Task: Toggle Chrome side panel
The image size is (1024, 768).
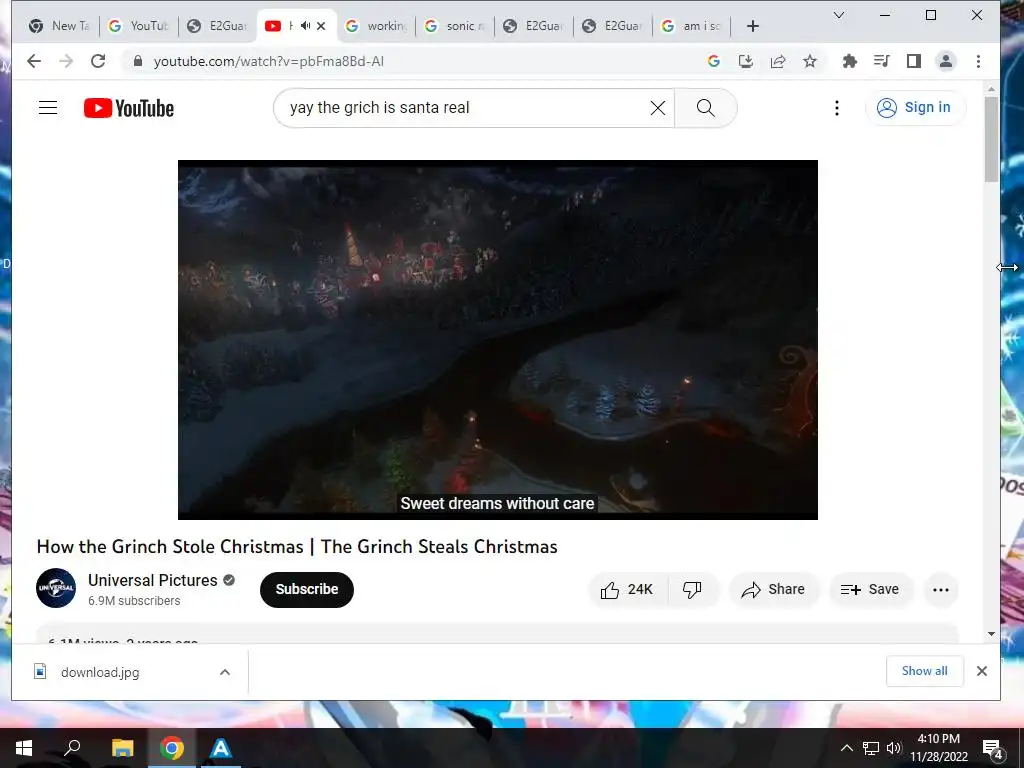Action: pos(914,61)
